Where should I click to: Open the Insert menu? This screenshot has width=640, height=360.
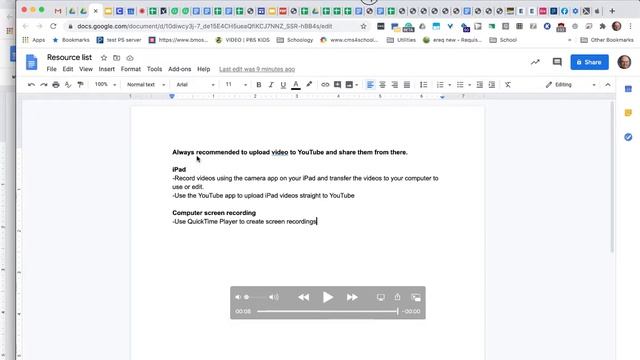[x=107, y=69]
